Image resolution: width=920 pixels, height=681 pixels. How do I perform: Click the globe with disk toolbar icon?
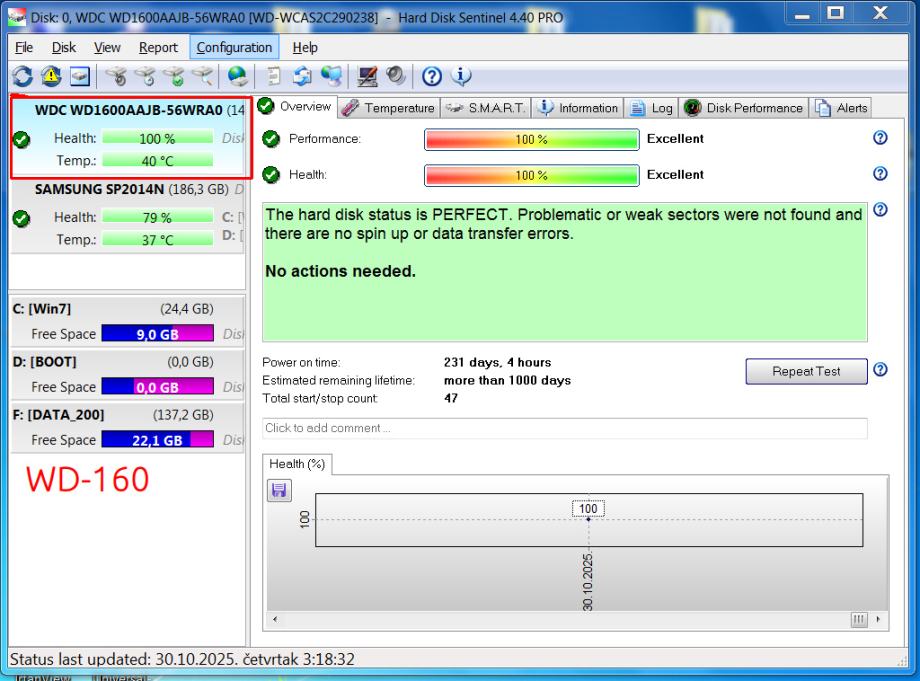click(x=238, y=76)
